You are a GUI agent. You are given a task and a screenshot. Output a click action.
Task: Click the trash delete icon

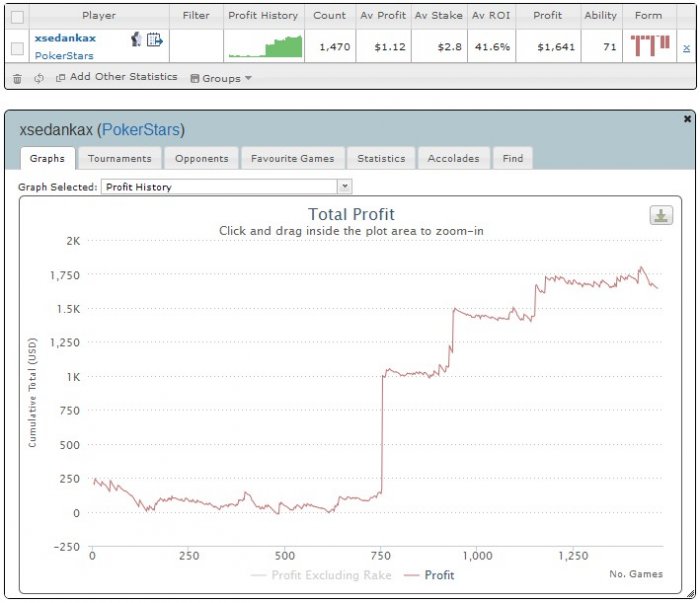18,78
